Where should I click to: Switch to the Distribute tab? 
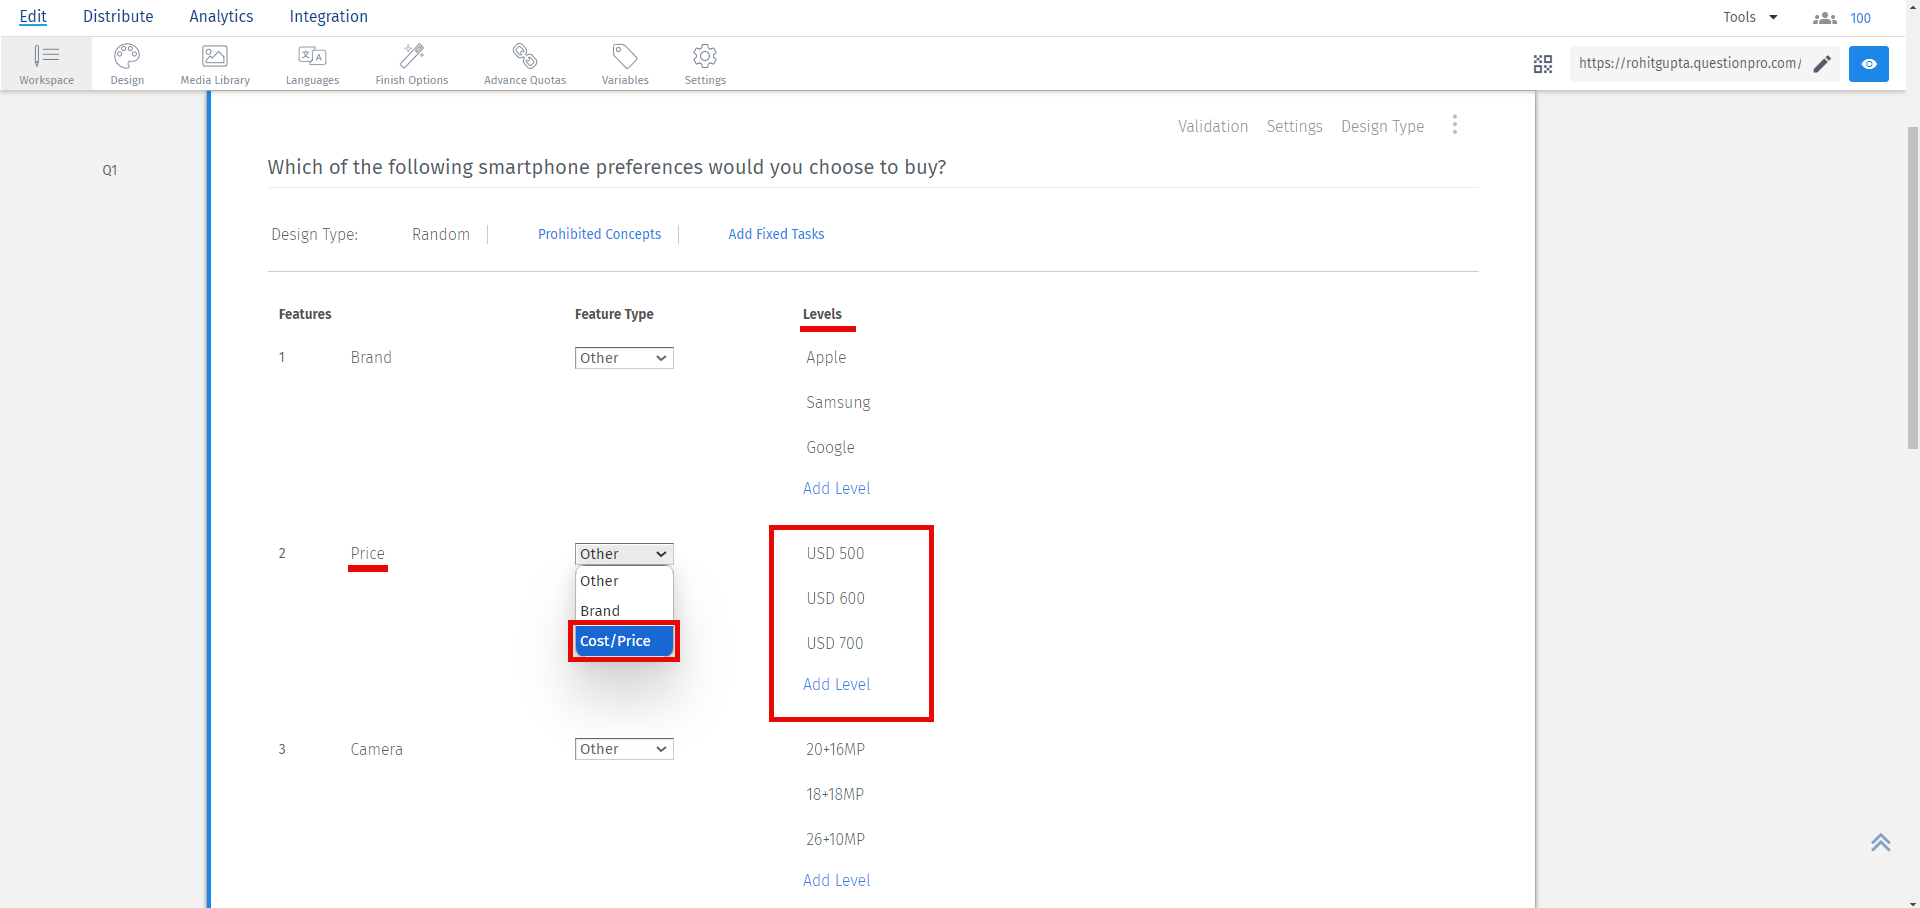coord(118,16)
